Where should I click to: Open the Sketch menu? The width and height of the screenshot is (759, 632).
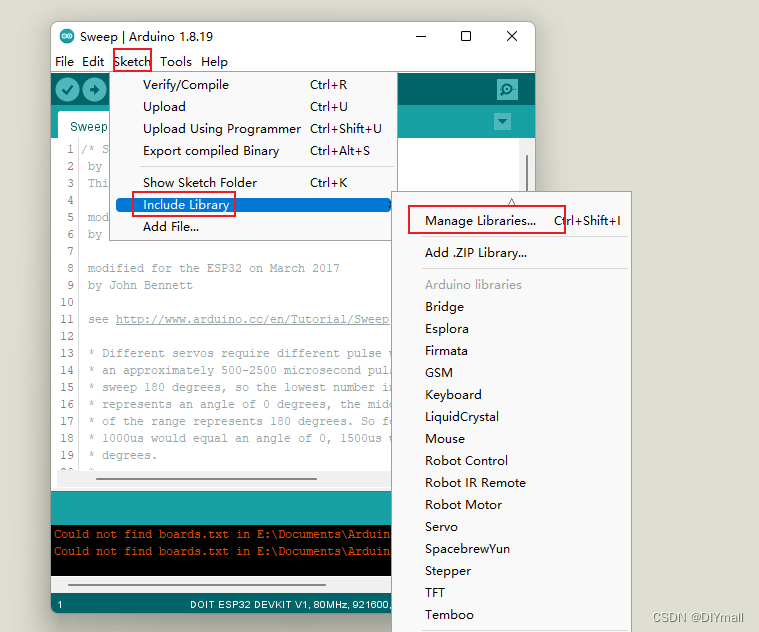click(132, 62)
